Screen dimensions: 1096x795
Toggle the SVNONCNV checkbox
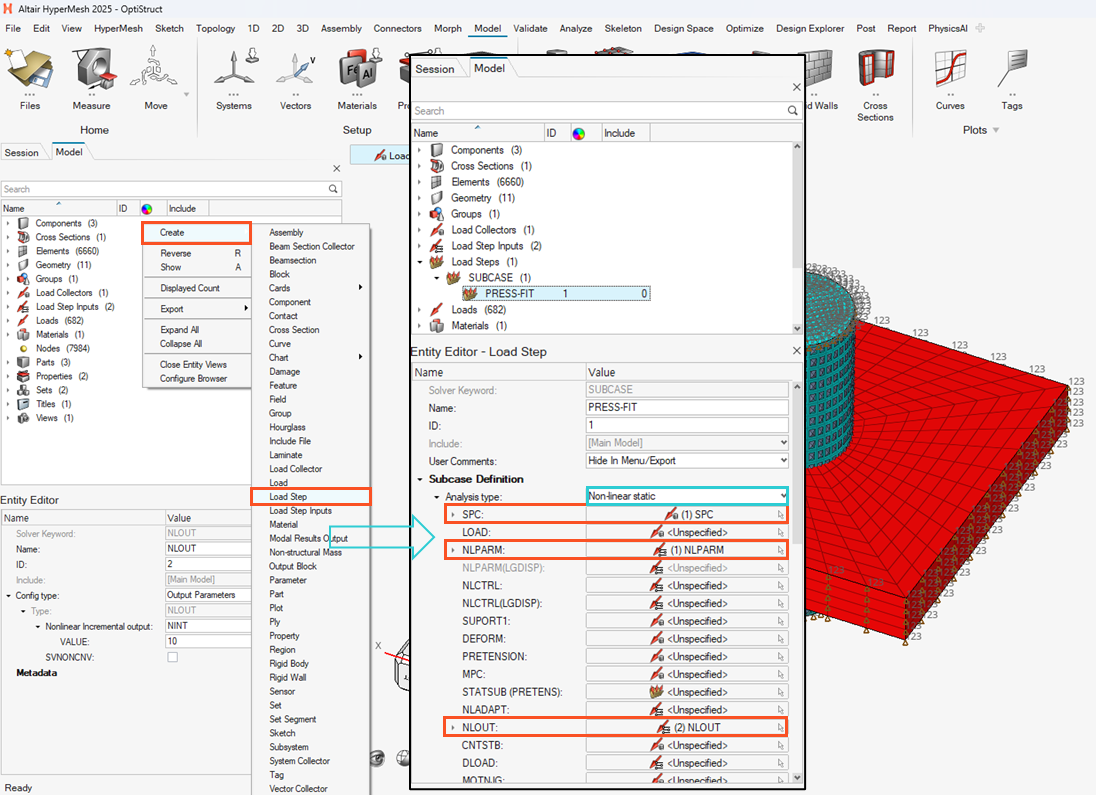pos(173,657)
